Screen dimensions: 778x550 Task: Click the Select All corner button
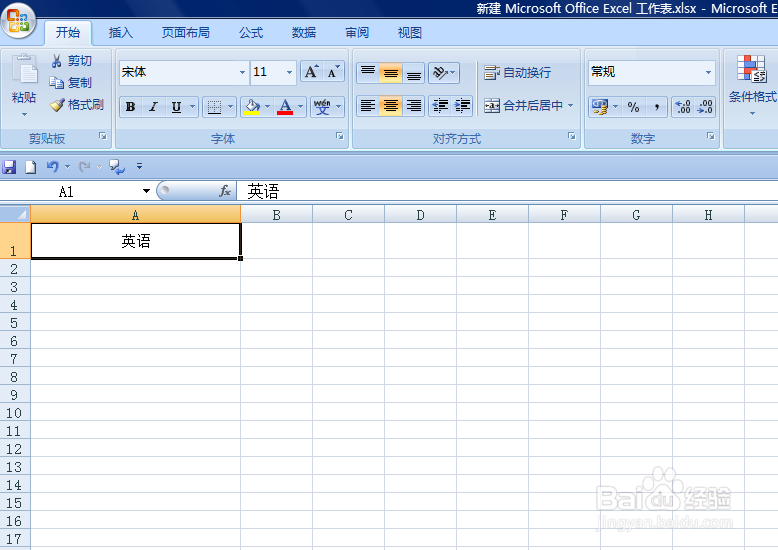click(15, 214)
